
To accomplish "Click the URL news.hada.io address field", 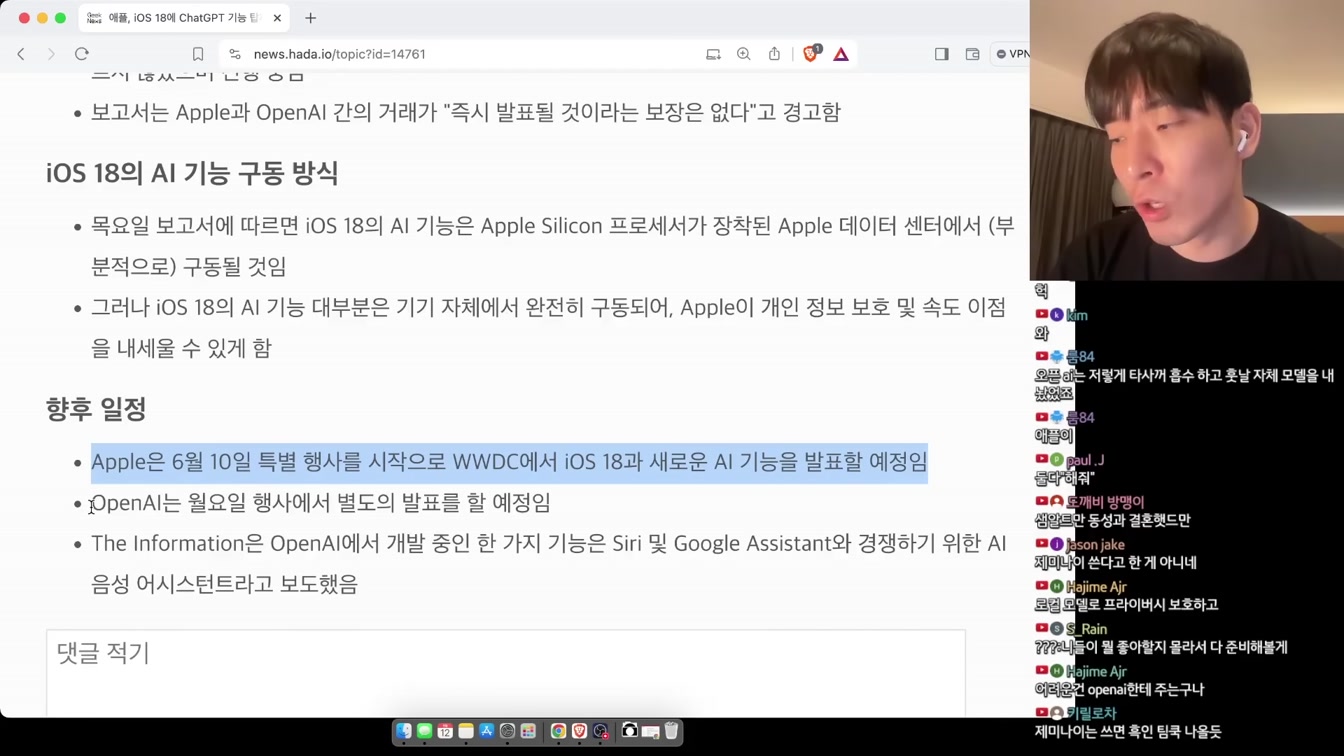I will 340,54.
